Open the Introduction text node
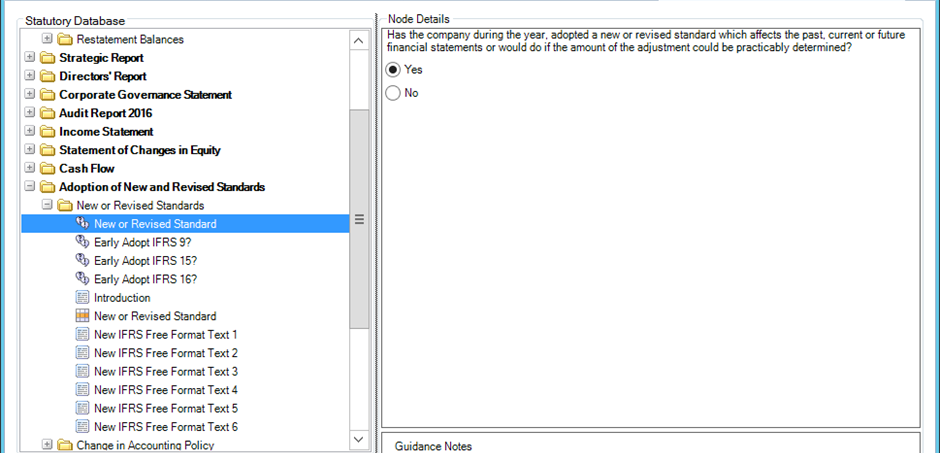The height and width of the screenshot is (453, 940). [122, 298]
